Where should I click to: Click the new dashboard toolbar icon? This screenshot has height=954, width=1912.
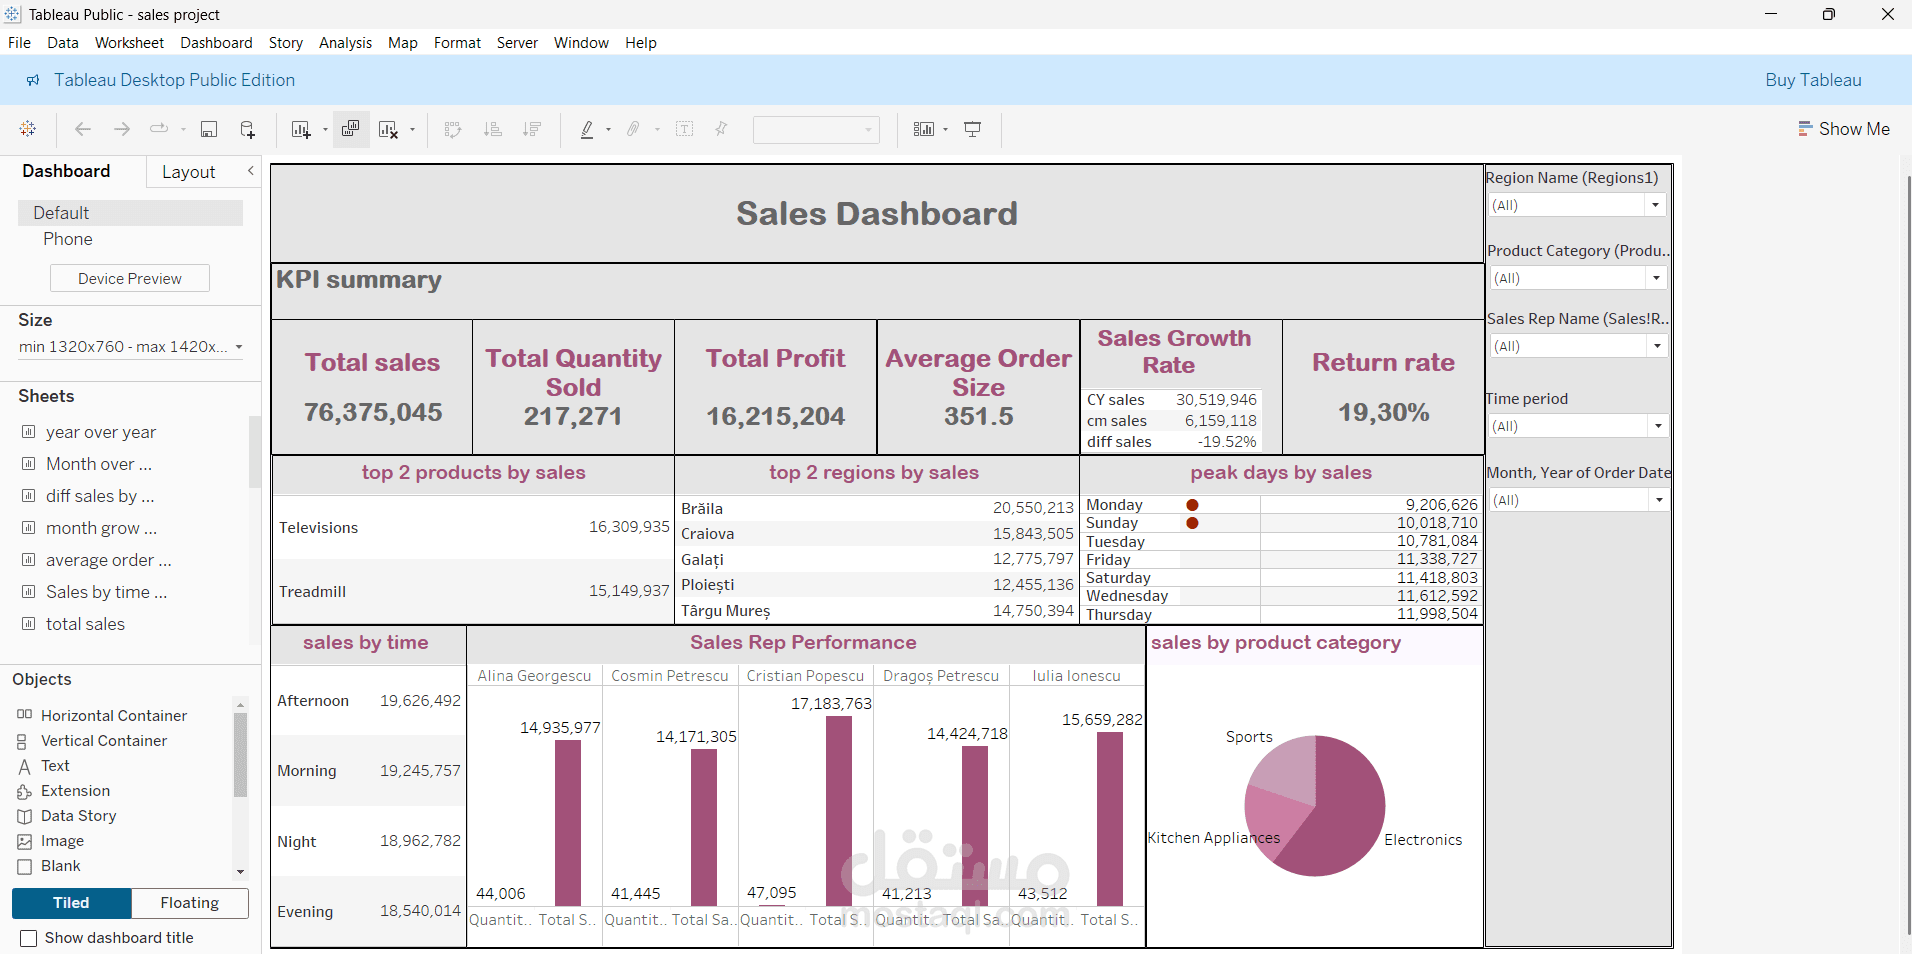coord(350,129)
